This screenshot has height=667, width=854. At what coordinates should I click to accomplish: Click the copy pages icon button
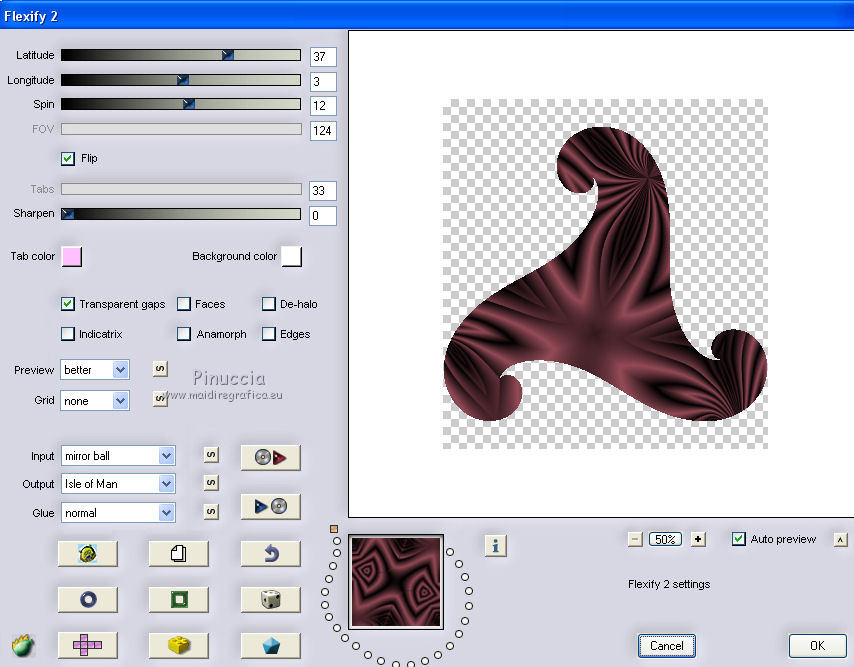pyautogui.click(x=179, y=554)
